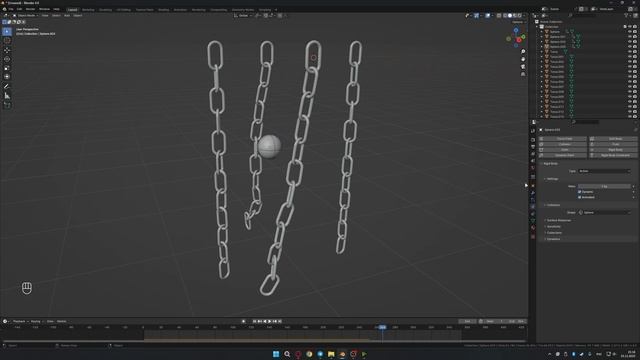The height and width of the screenshot is (360, 640).
Task: Open the Material properties tab
Action: [533, 228]
